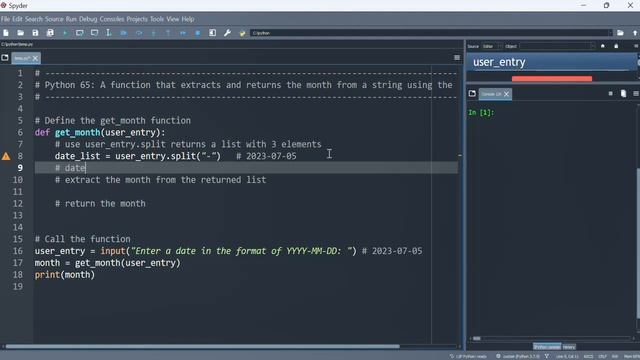Click the get_month function name on line 6
This screenshot has height=360, width=640.
coord(78,132)
